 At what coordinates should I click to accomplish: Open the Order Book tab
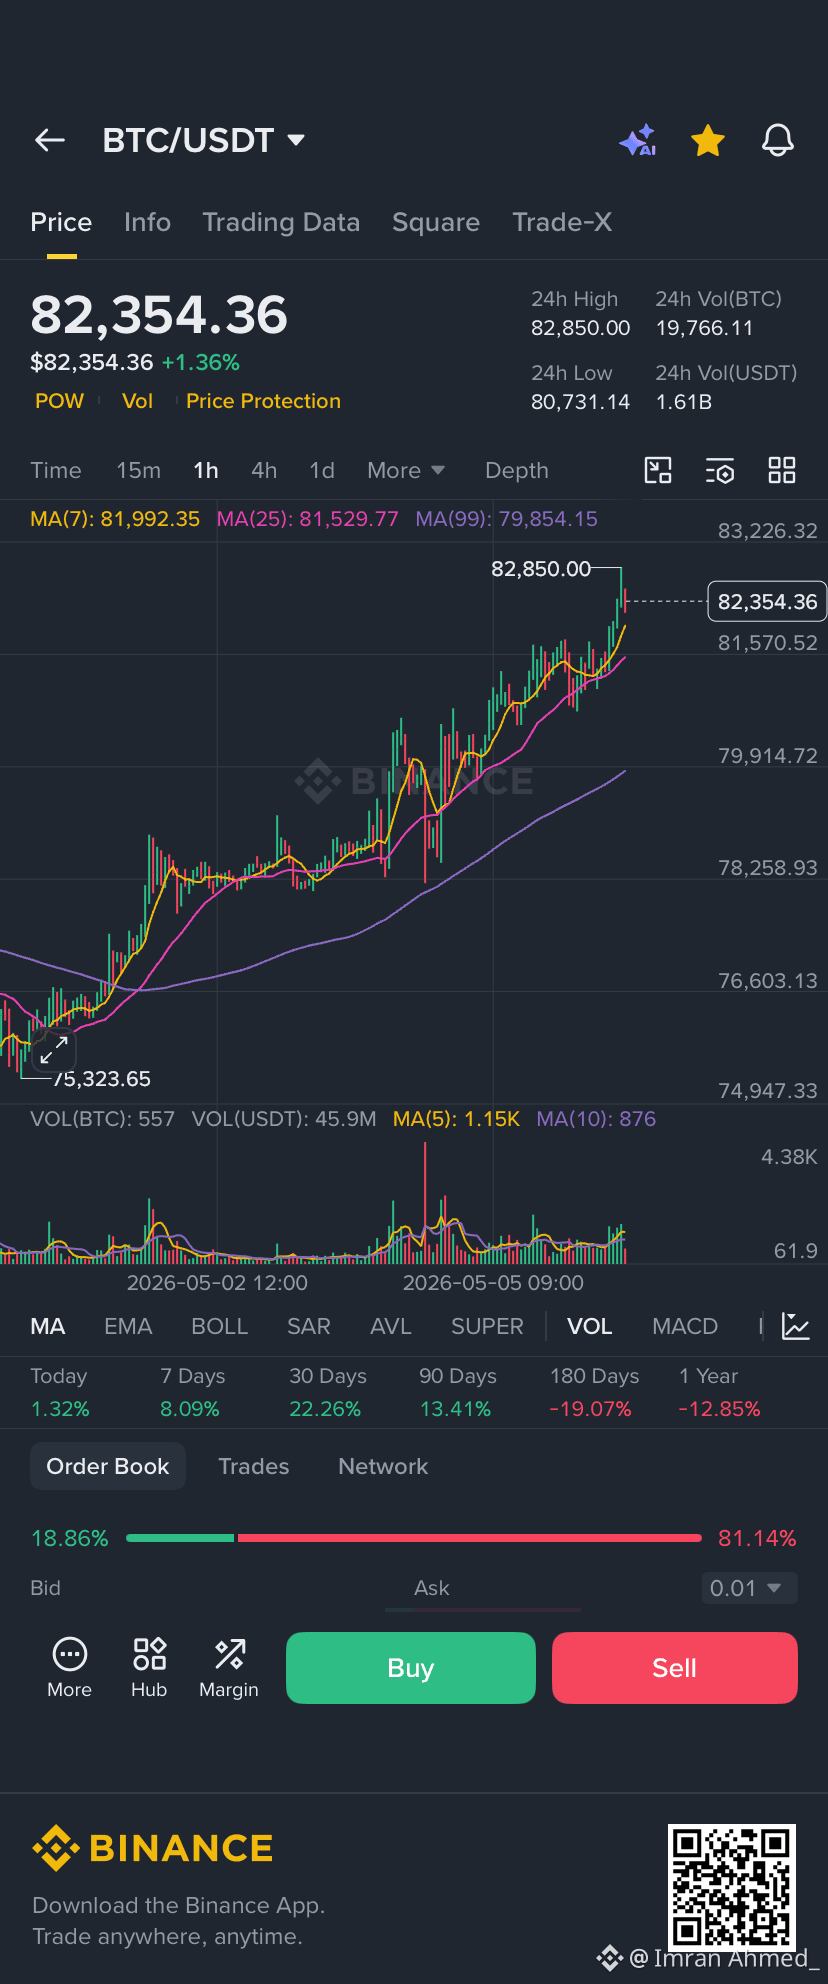(108, 1466)
